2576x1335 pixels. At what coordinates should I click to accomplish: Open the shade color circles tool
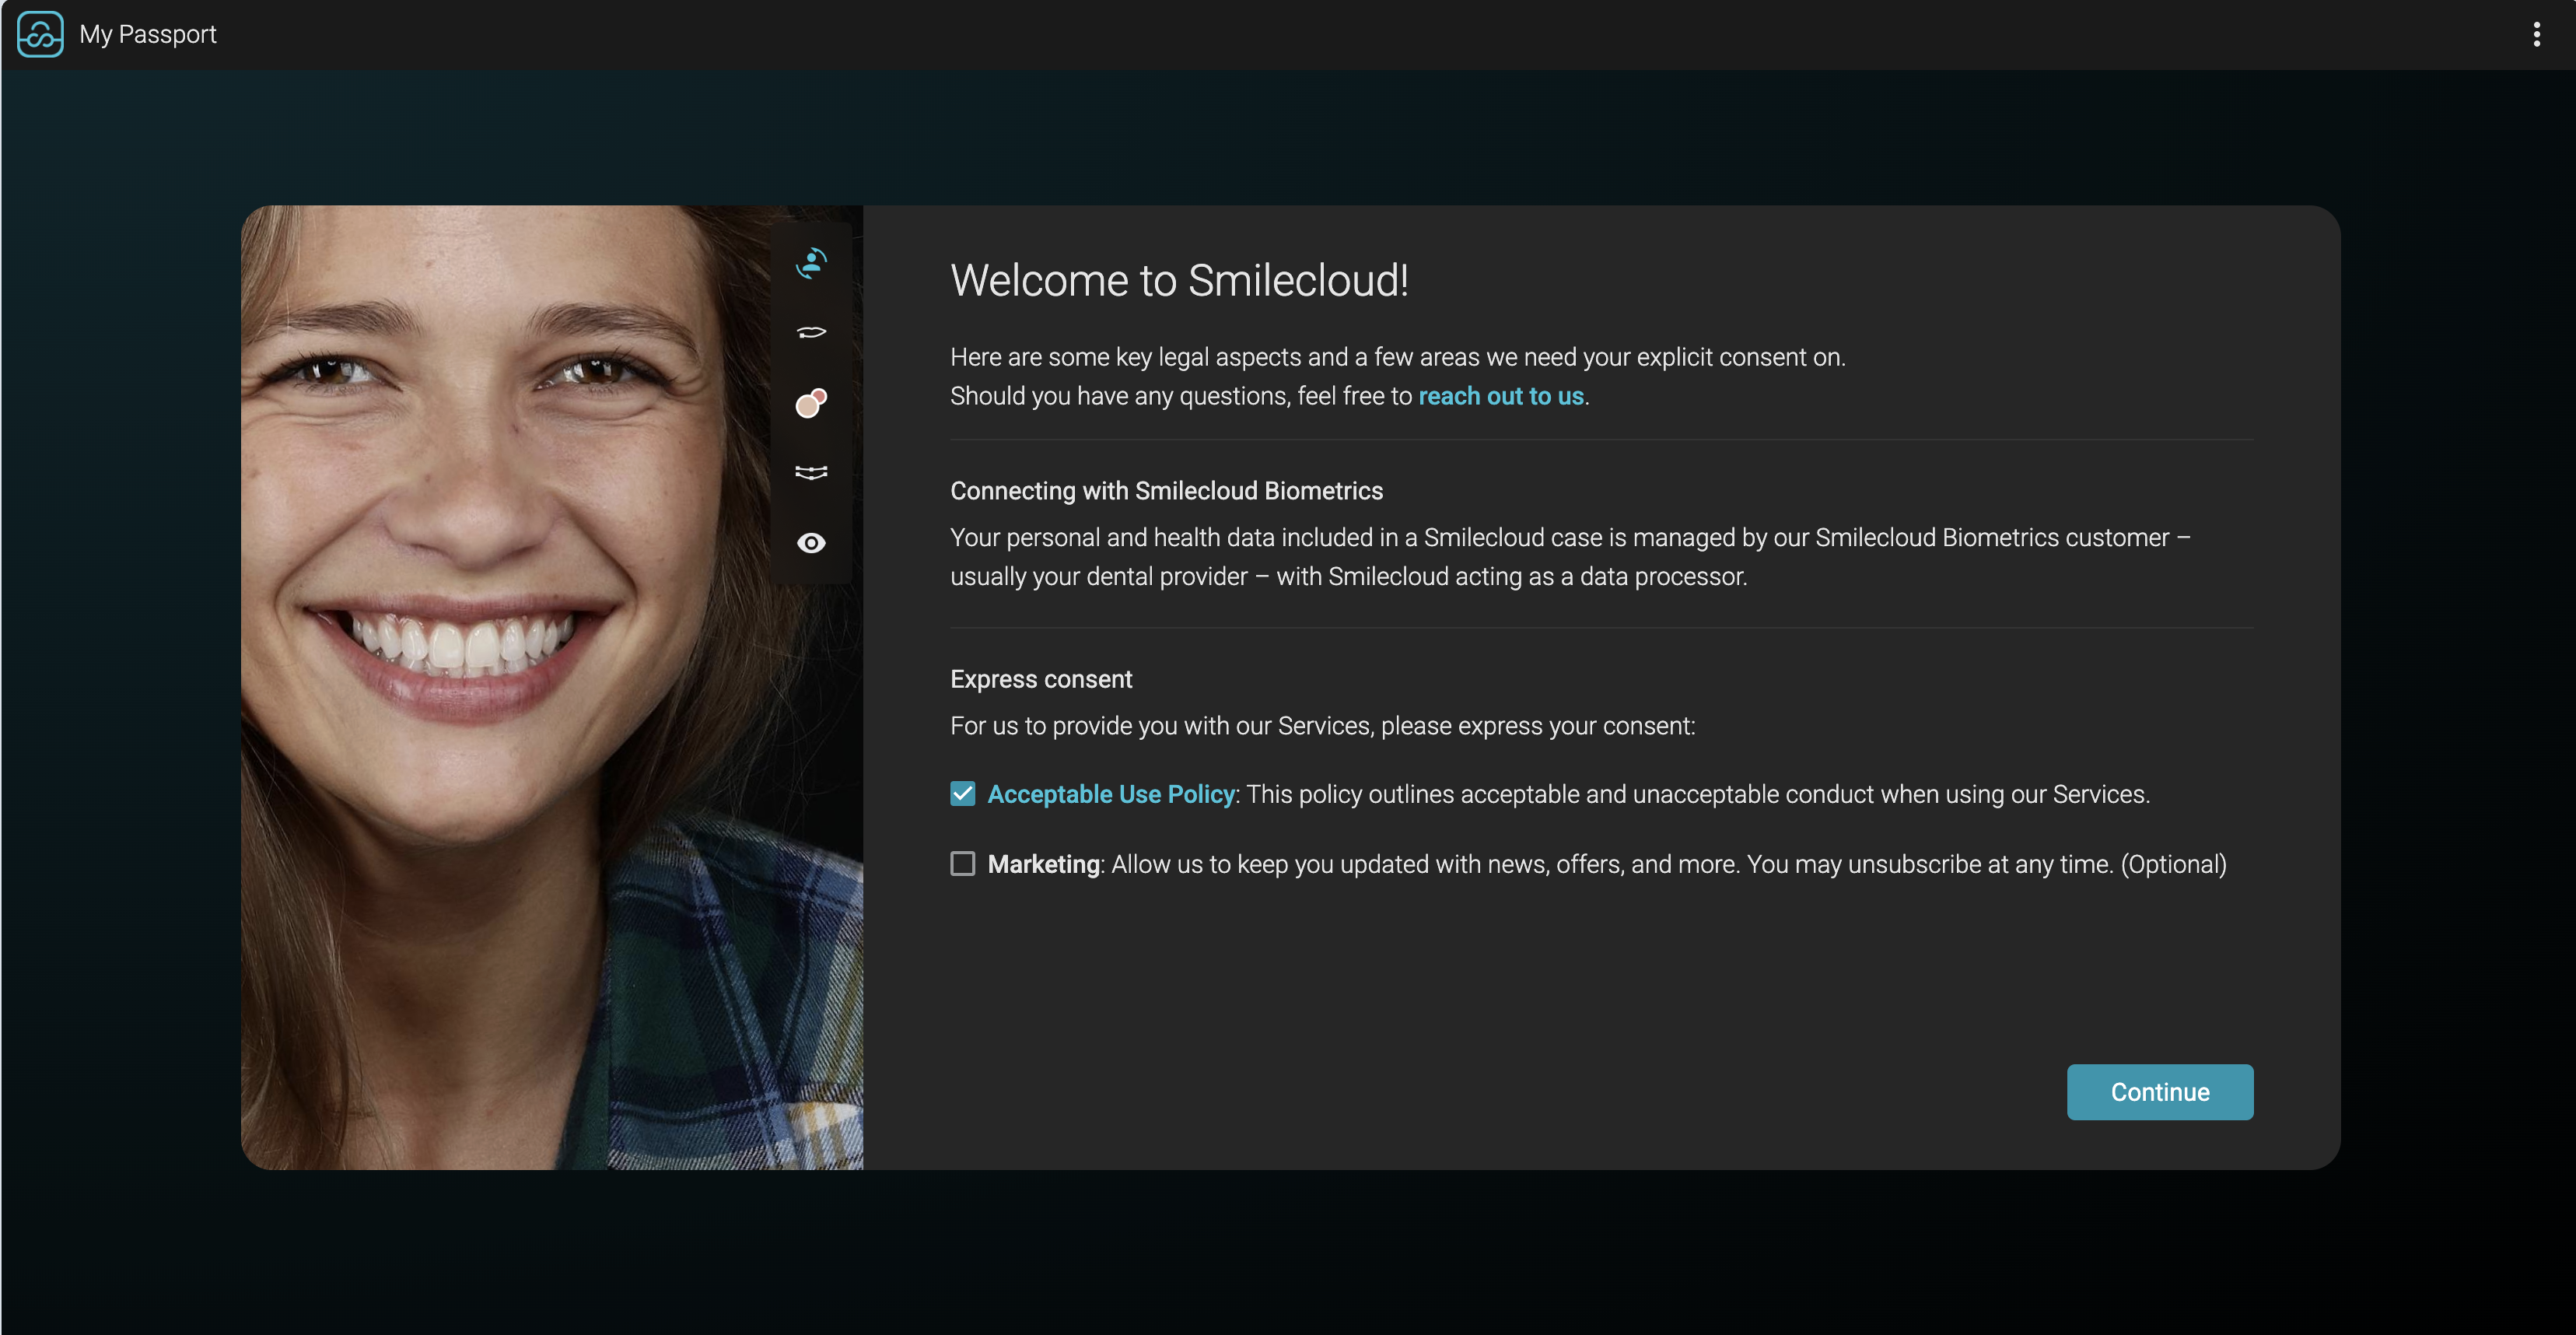tap(811, 403)
